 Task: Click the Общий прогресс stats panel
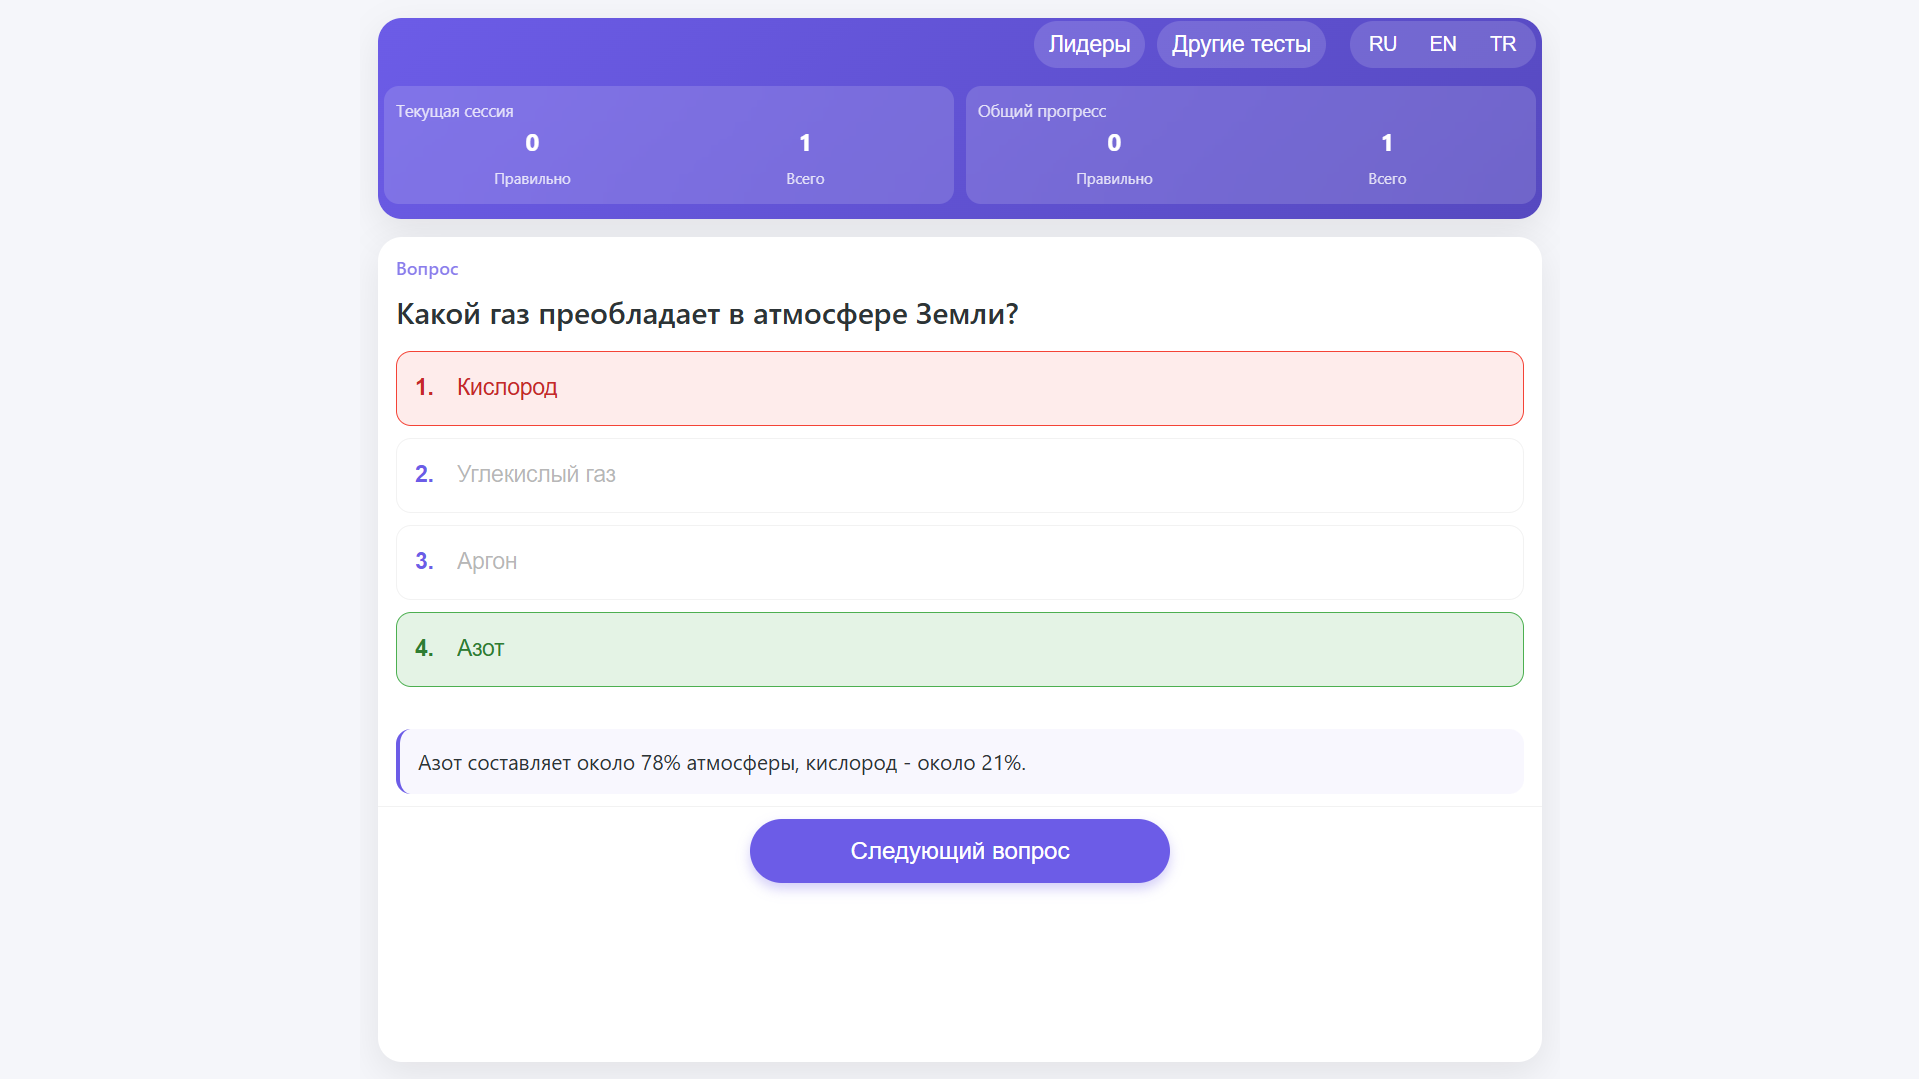1250,145
